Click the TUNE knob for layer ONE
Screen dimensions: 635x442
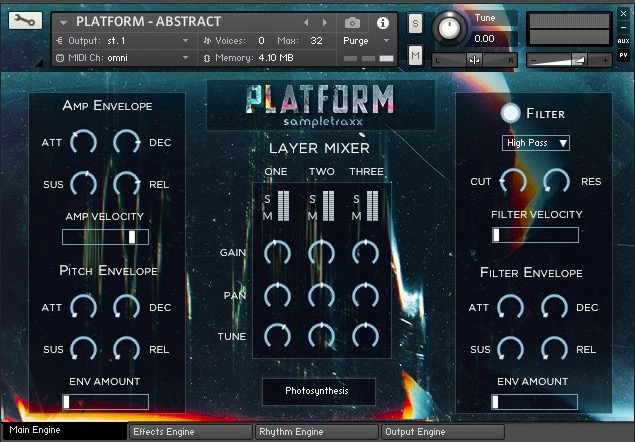(x=277, y=336)
